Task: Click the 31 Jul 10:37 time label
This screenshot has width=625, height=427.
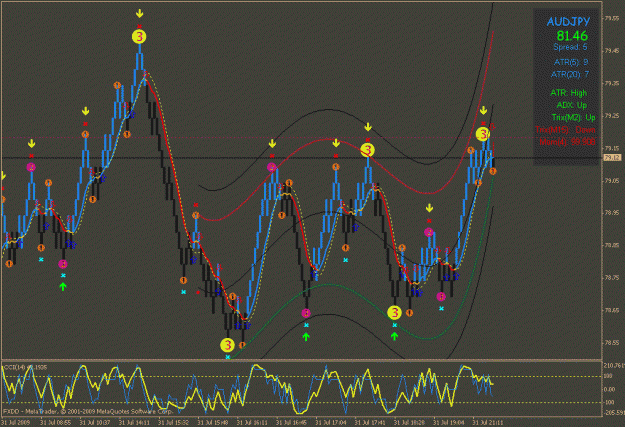Action: 95,422
